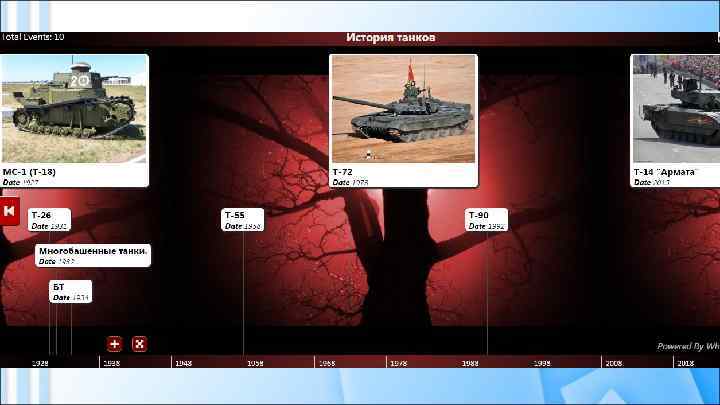Click the МС-1 (Т-18) title text
The image size is (720, 405).
click(x=29, y=172)
